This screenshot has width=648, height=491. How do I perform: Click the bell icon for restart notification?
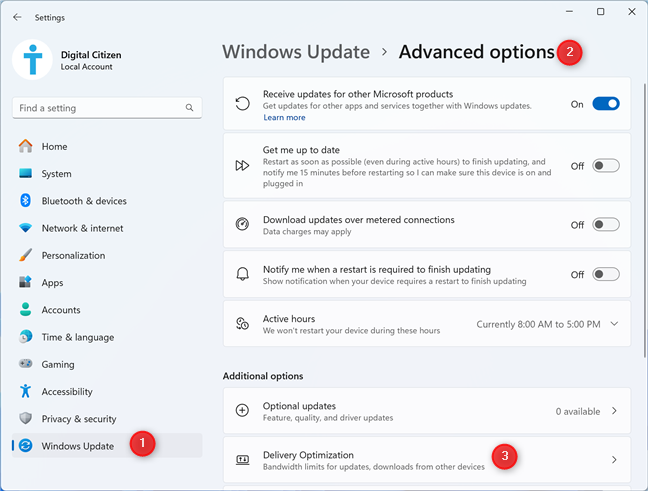(242, 274)
